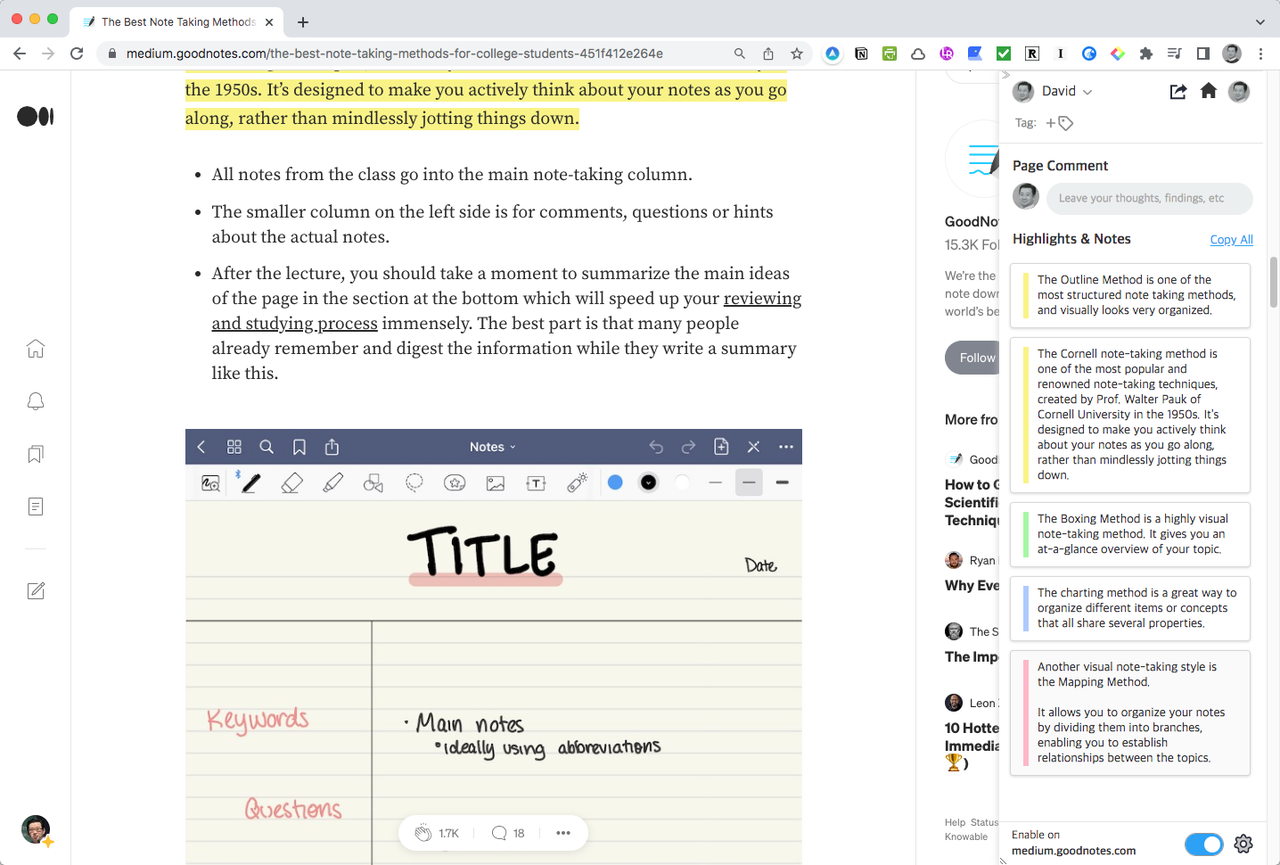Open the extension home icon
The image size is (1280, 865).
1208,91
